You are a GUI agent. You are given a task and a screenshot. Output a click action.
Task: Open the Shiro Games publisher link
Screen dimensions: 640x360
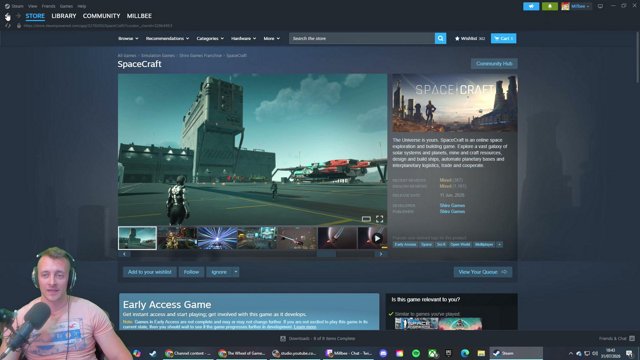click(452, 211)
